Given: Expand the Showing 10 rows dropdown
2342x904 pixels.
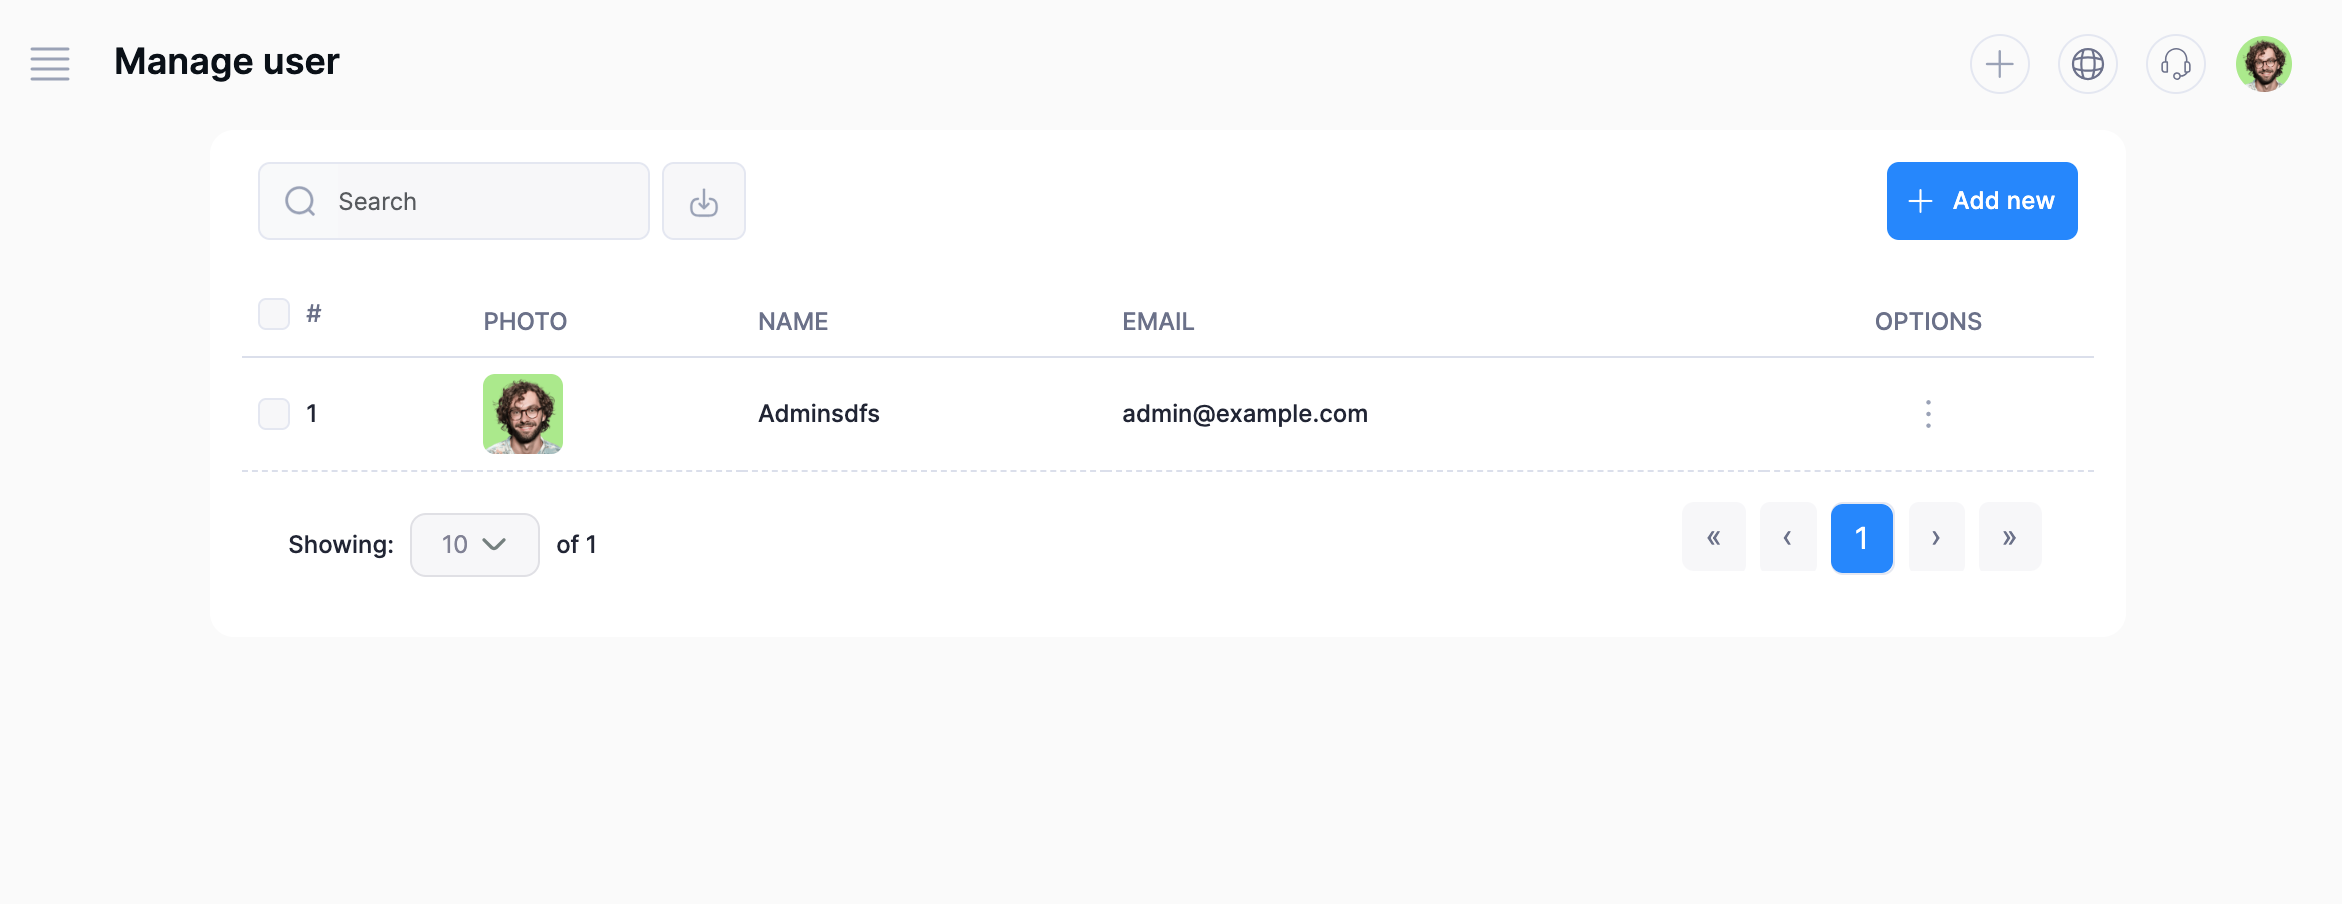Looking at the screenshot, I should coord(474,545).
